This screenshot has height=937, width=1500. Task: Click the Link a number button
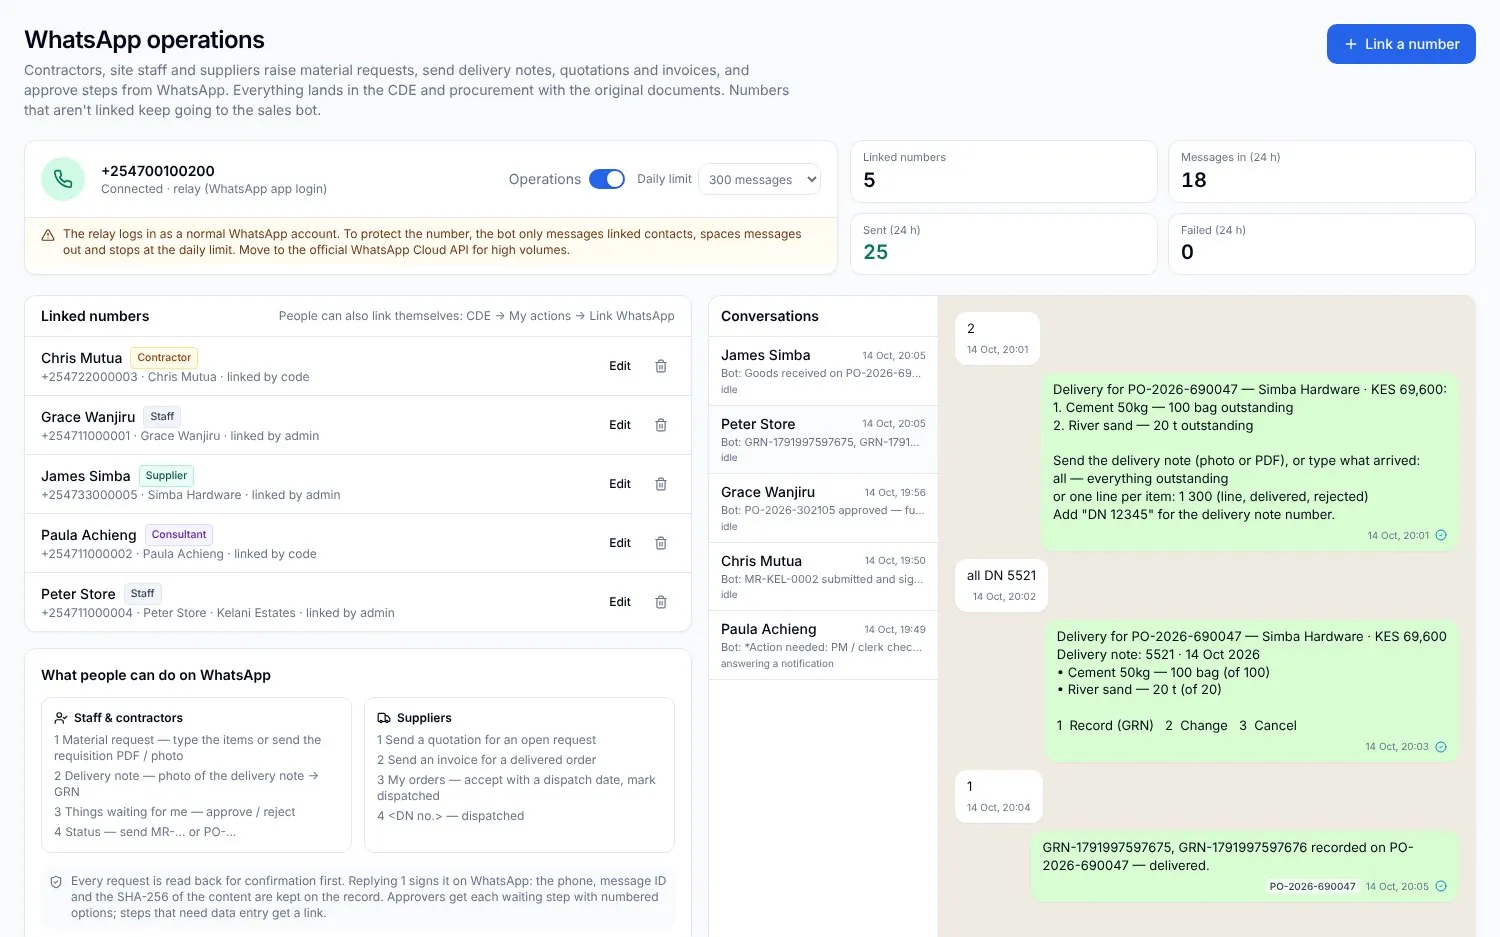pyautogui.click(x=1401, y=44)
